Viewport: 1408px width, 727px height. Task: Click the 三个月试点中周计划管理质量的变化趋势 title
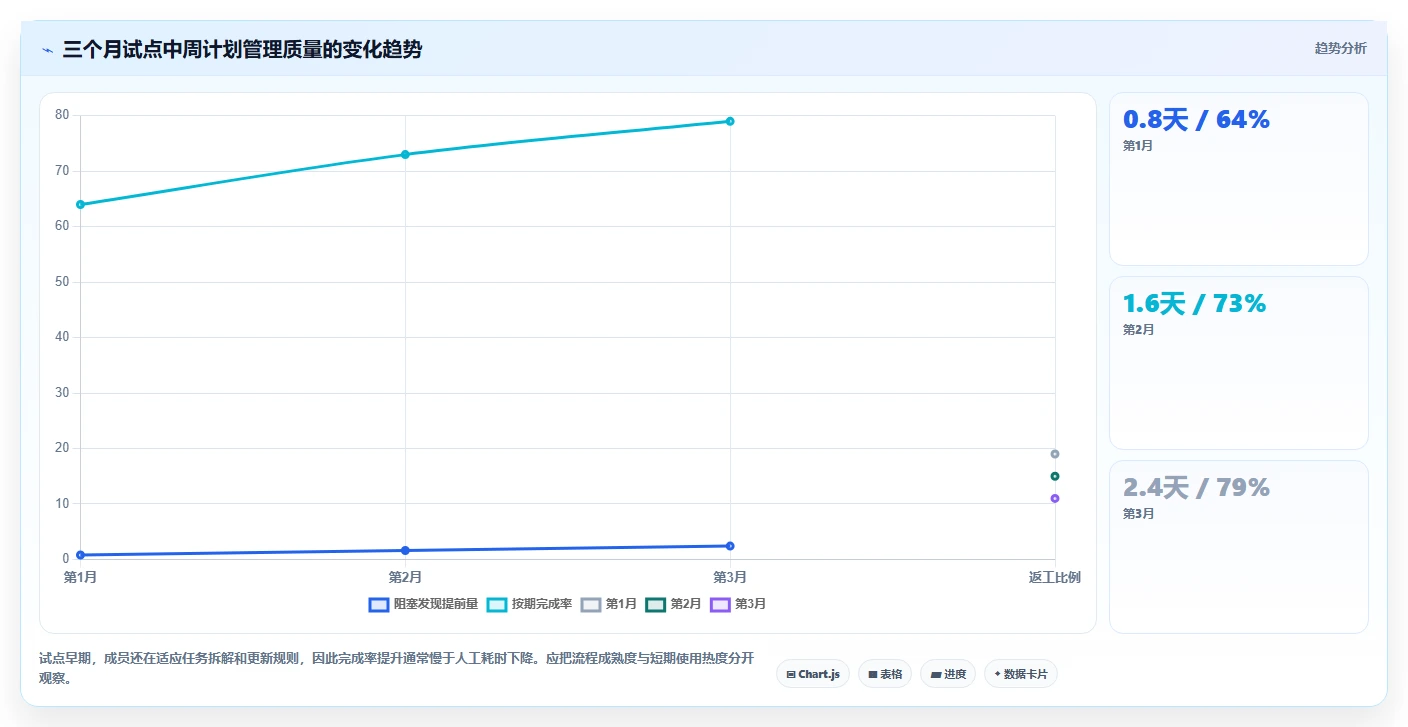point(242,50)
